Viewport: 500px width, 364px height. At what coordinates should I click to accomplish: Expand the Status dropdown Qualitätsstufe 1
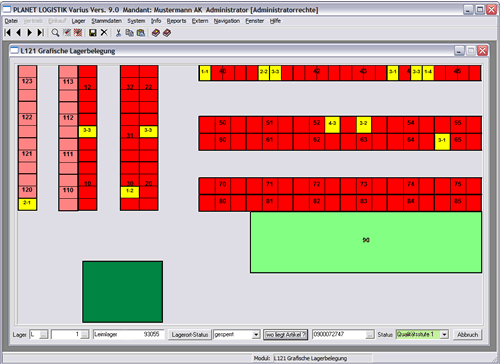click(444, 334)
